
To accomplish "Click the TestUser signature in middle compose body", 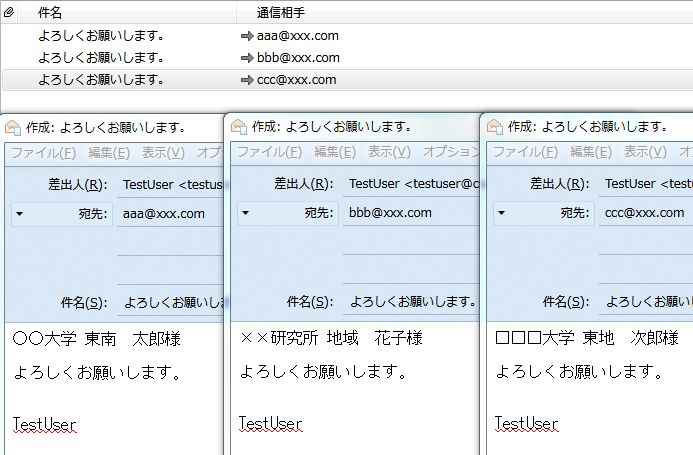I will [x=270, y=424].
